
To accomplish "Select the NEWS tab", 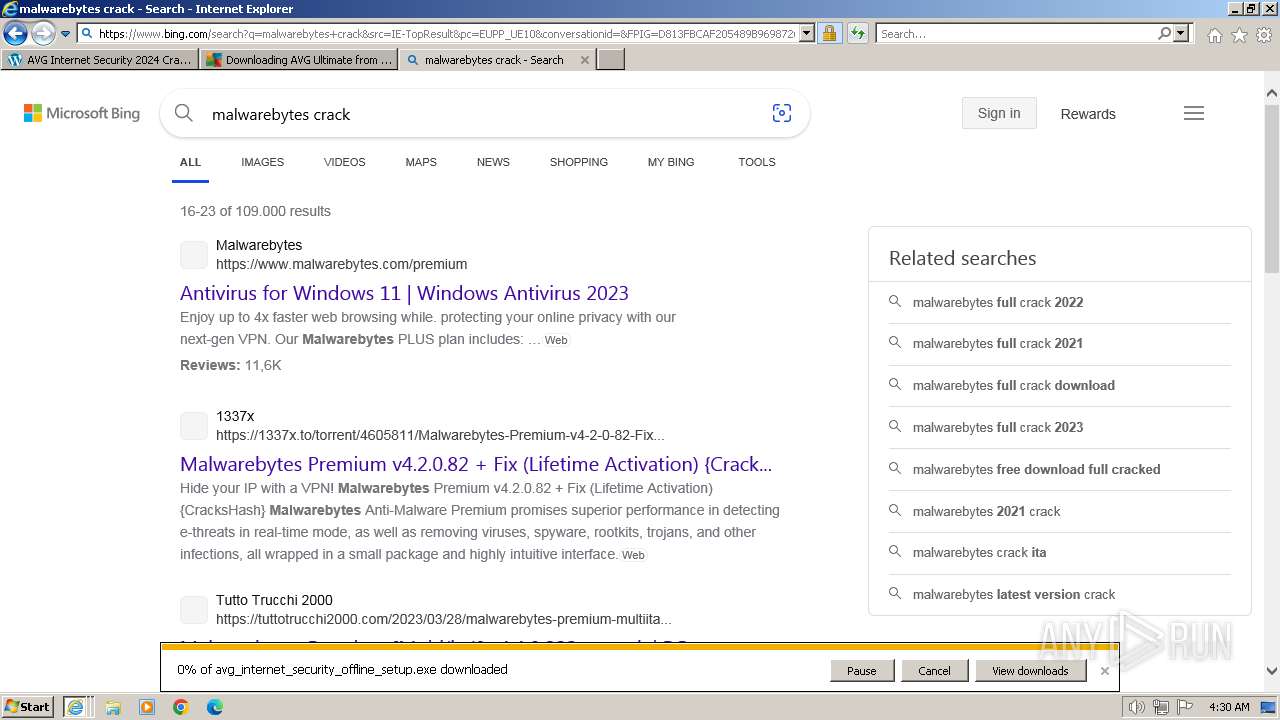I will pyautogui.click(x=493, y=162).
